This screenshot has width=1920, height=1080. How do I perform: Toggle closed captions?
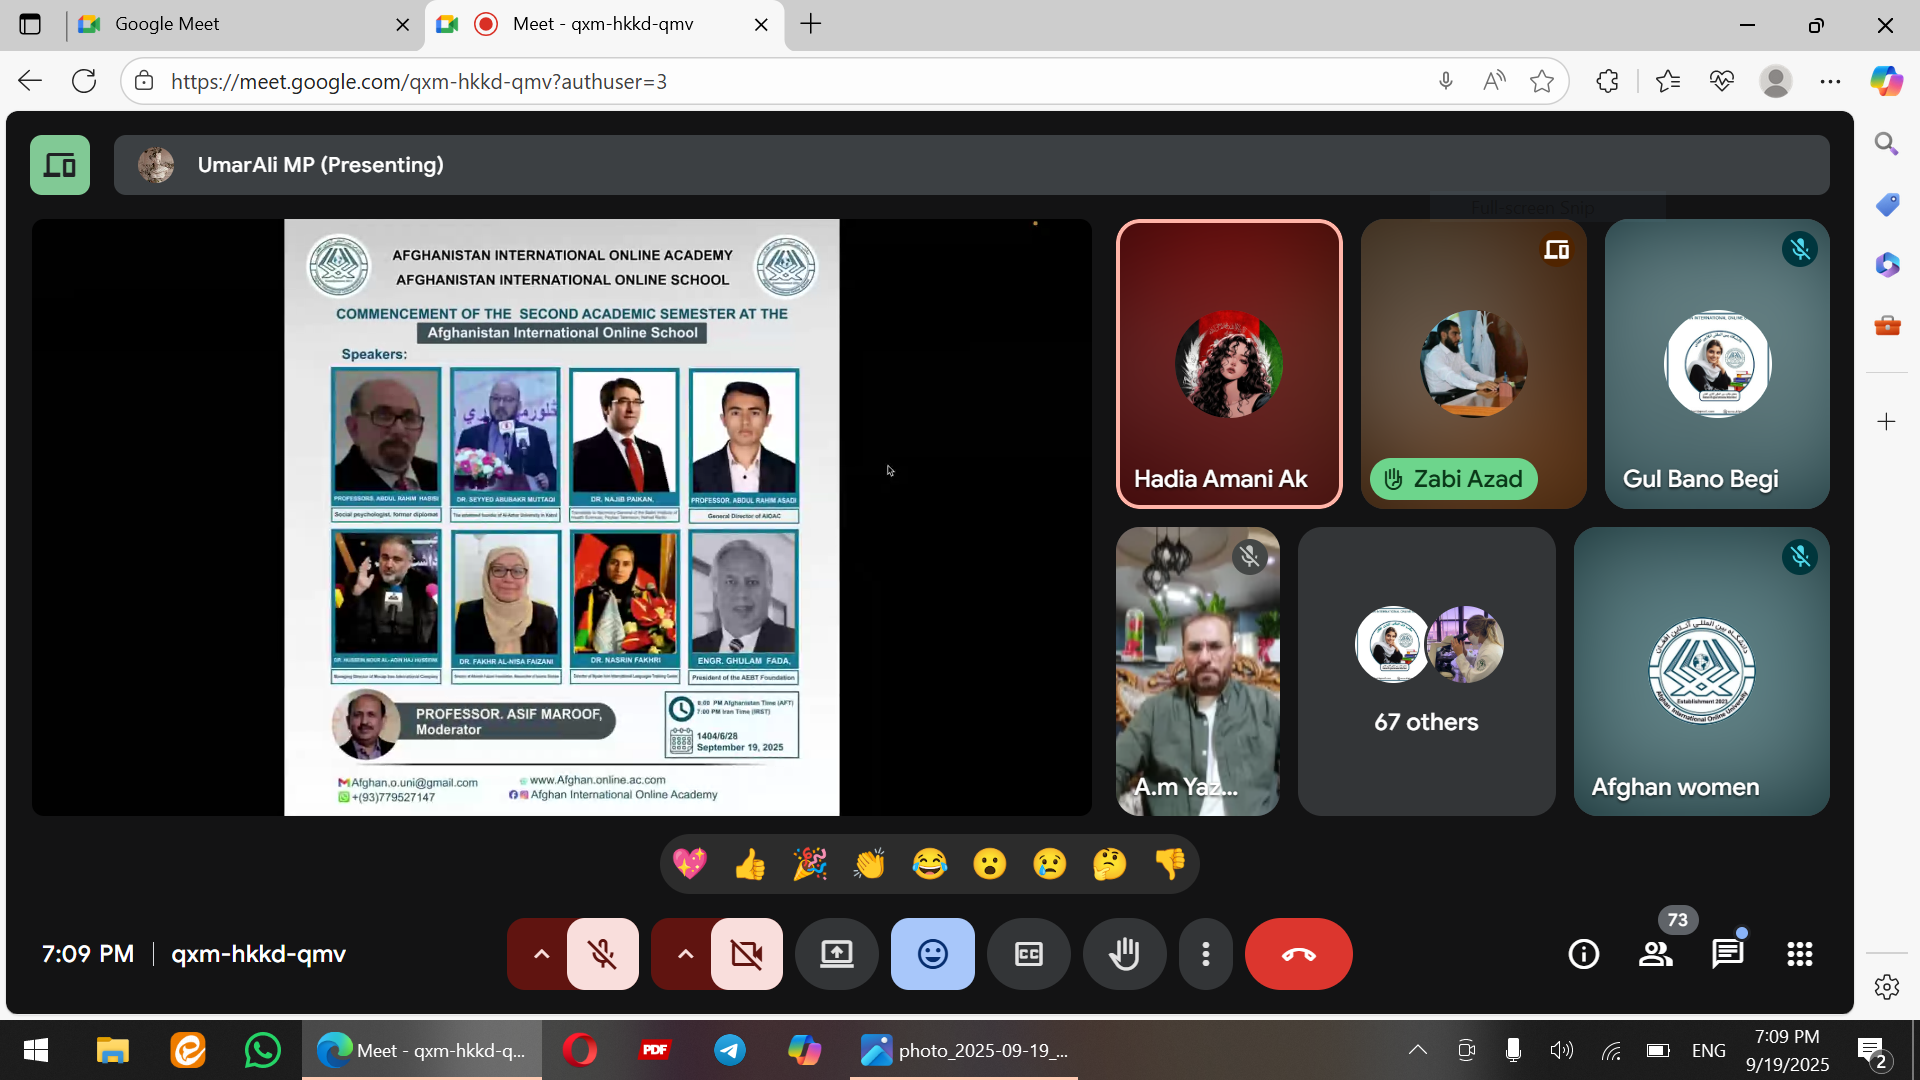pos(1028,954)
